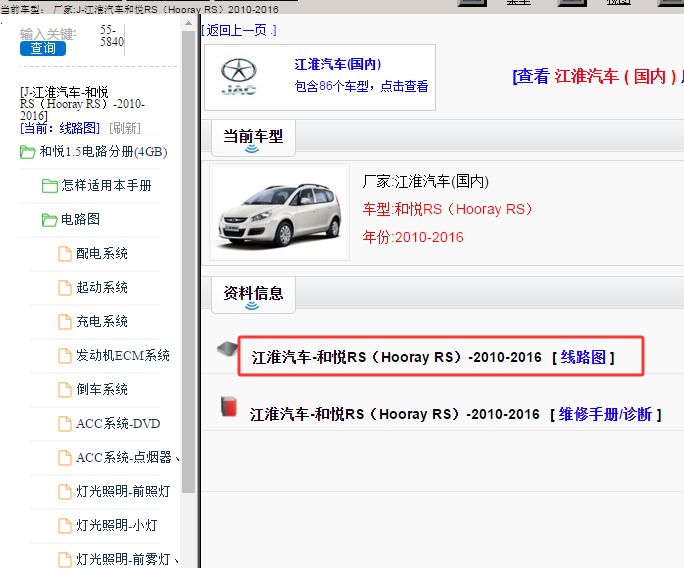Click the 返回上一页 back link
Screen dimensions: 684x568
239,30
